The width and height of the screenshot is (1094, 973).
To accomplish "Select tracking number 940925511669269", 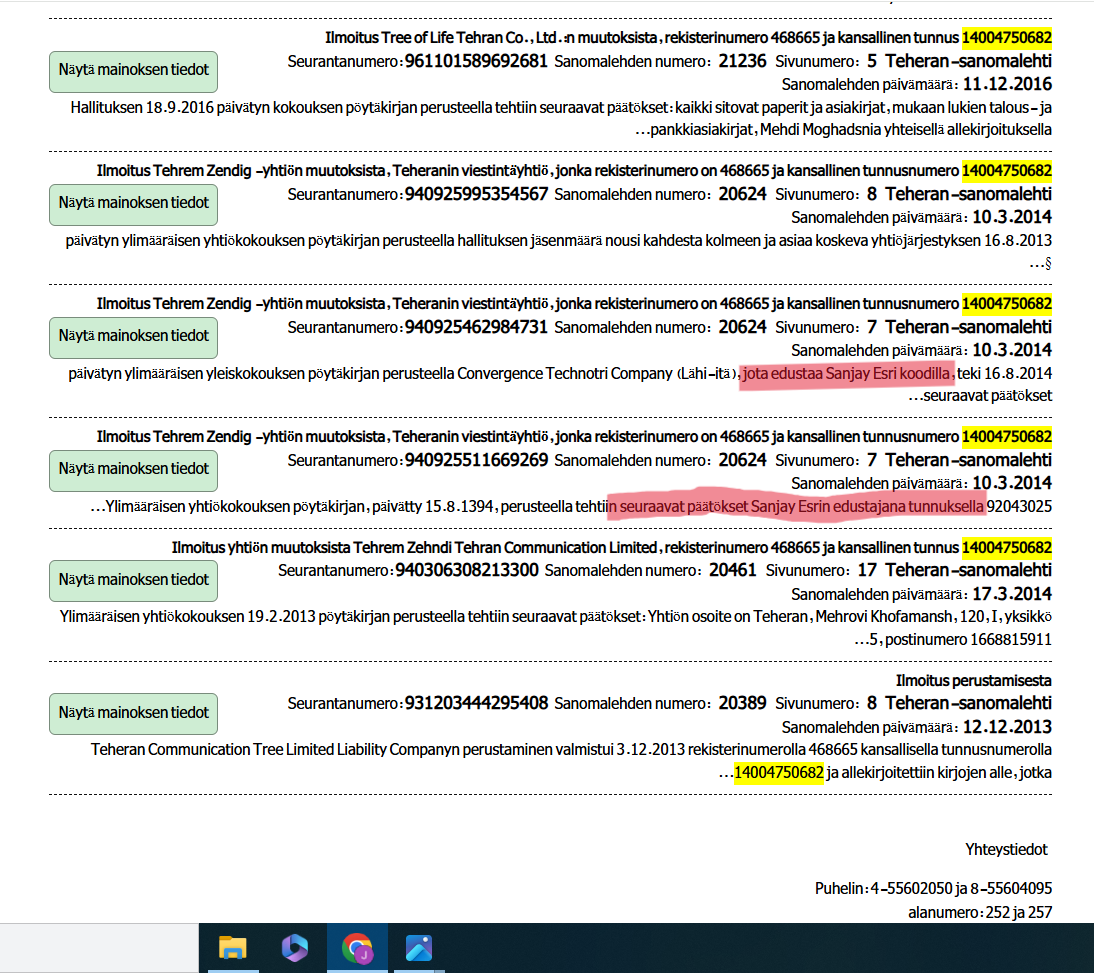I will [477, 460].
